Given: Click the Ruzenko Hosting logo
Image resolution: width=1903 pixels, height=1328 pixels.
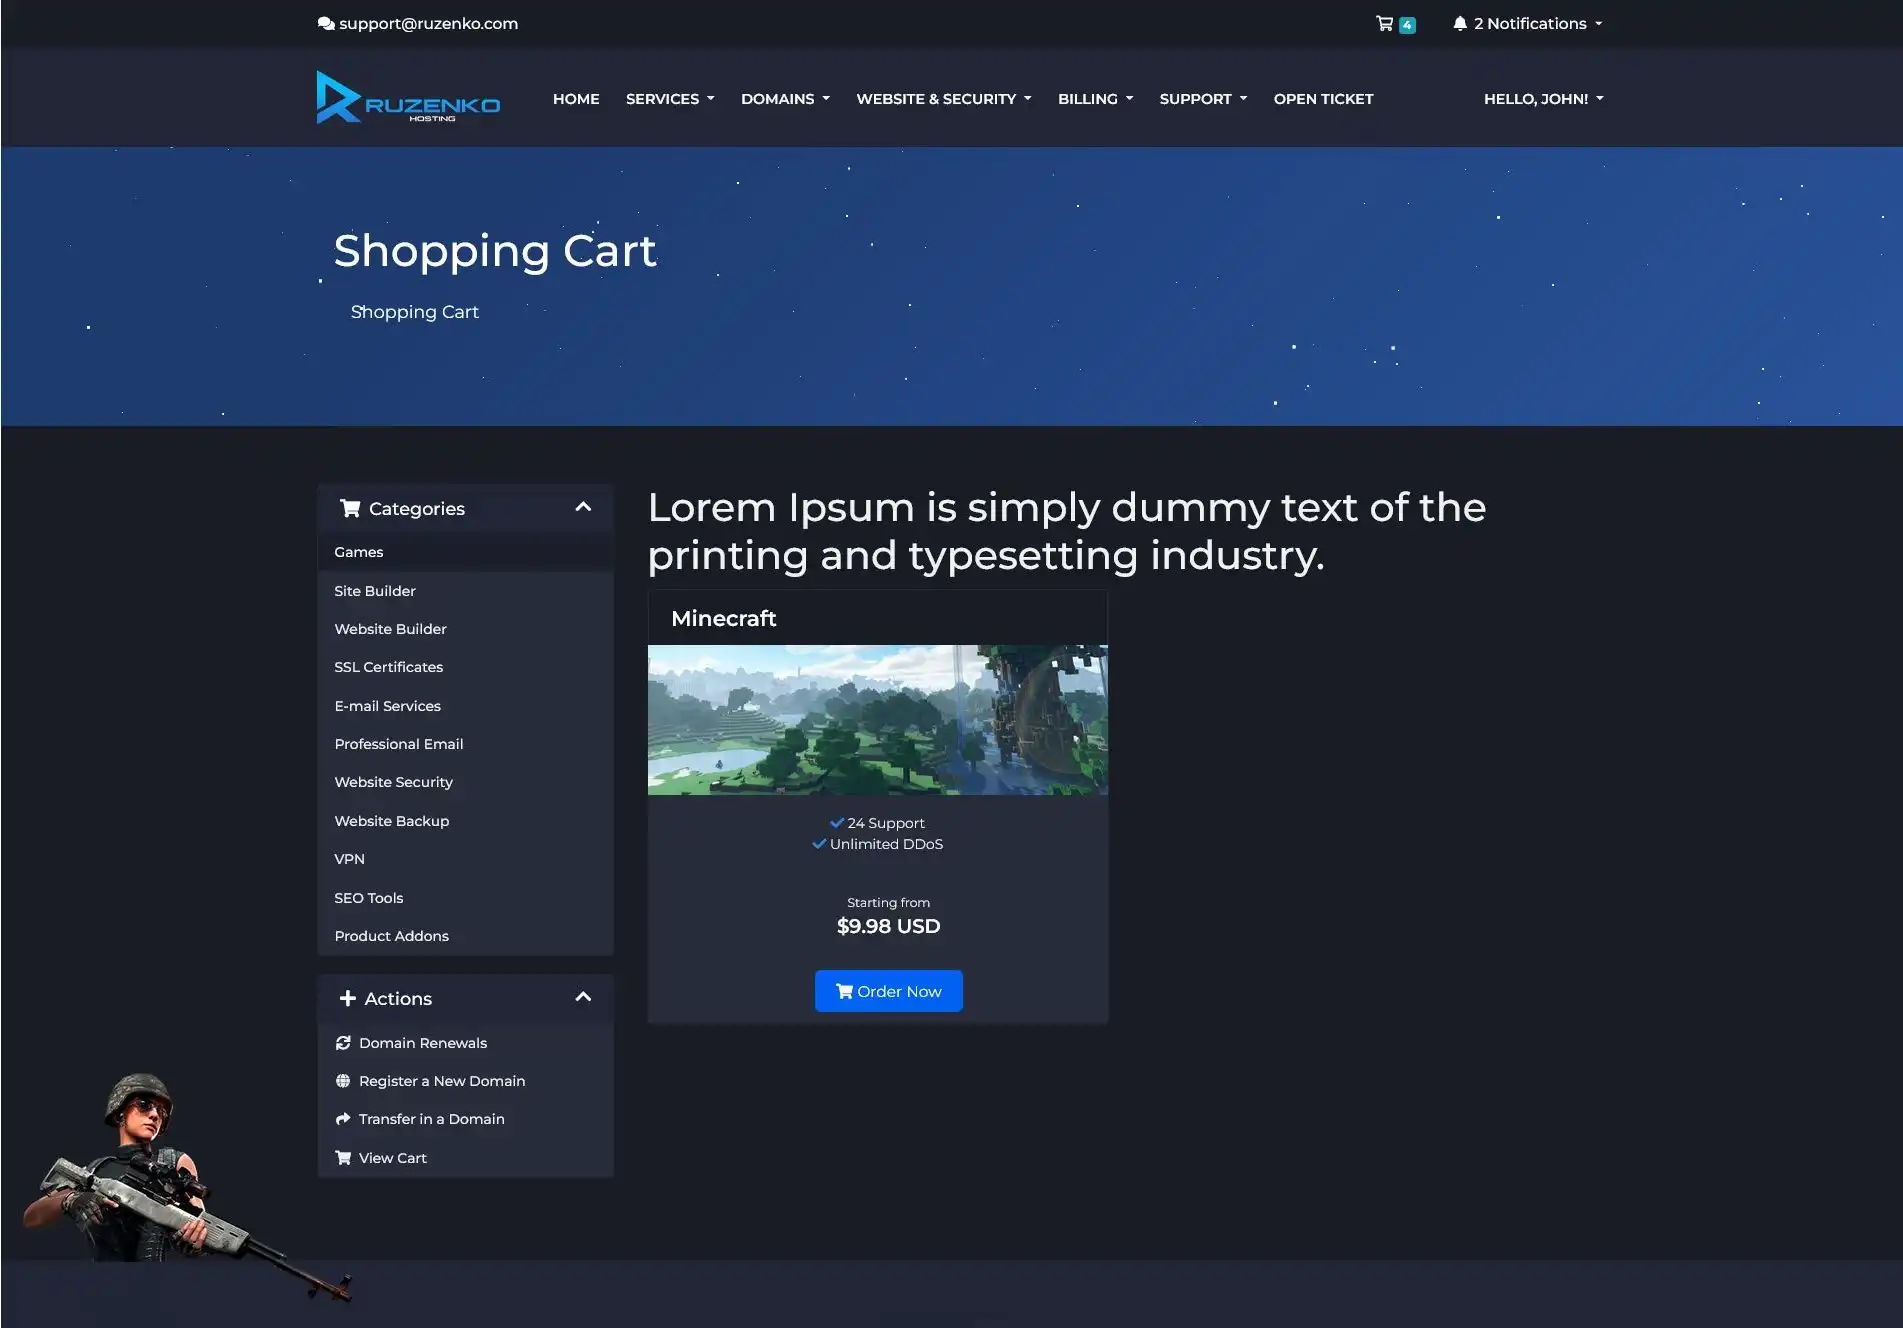Looking at the screenshot, I should pos(408,98).
